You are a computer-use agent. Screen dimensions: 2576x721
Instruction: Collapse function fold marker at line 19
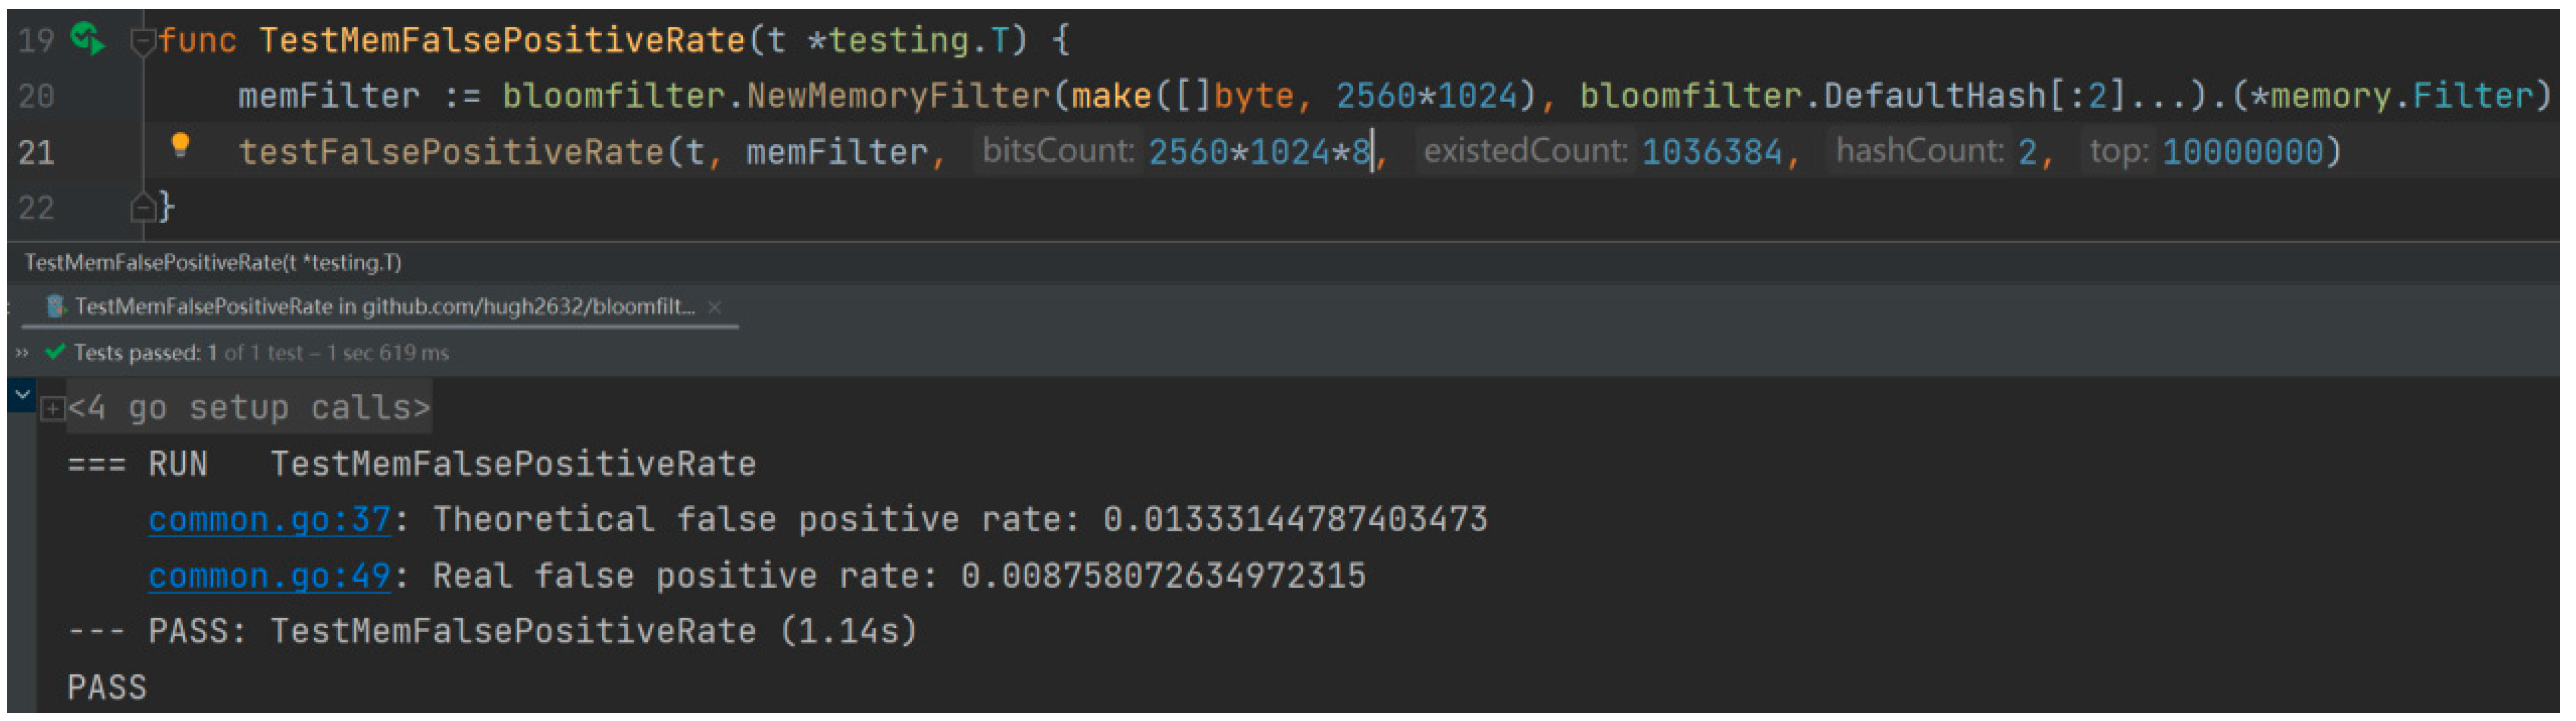click(142, 42)
